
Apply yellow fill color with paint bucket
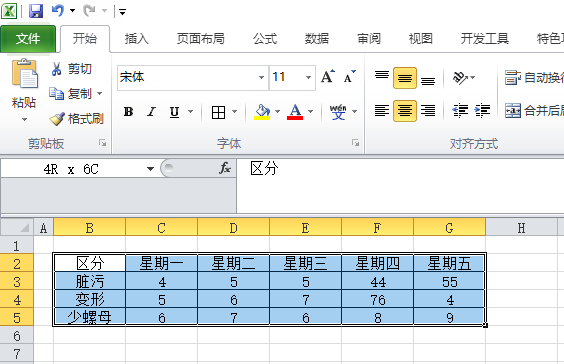262,112
